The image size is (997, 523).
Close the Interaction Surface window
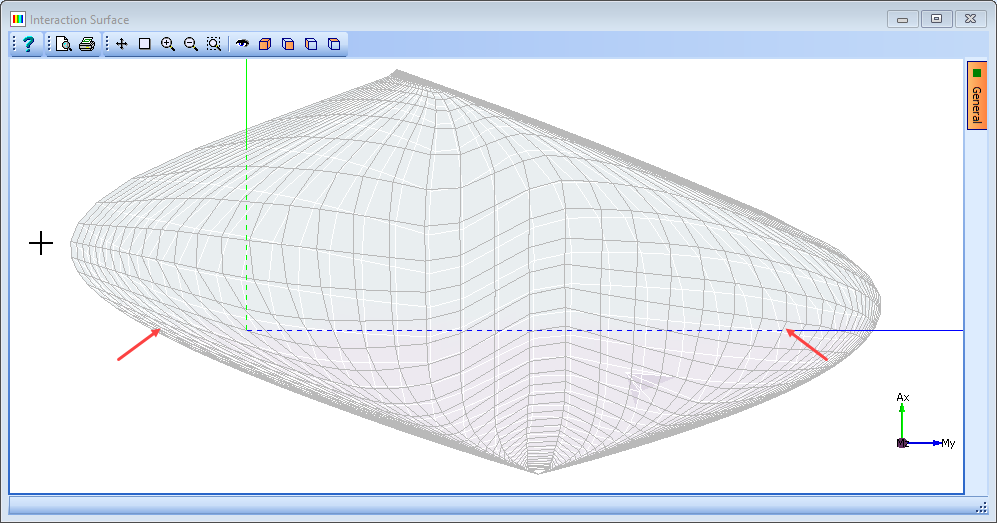tap(970, 19)
